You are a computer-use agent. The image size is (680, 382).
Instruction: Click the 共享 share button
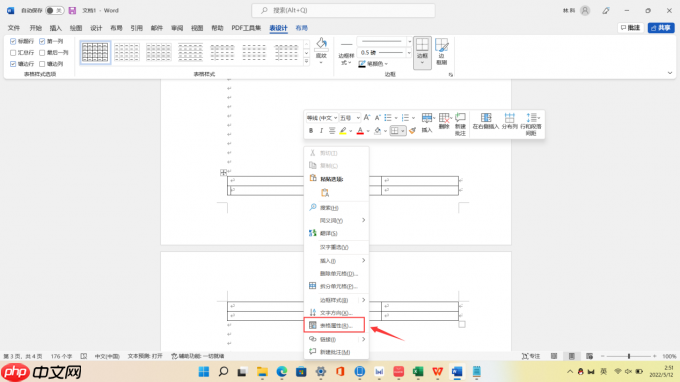pos(661,28)
